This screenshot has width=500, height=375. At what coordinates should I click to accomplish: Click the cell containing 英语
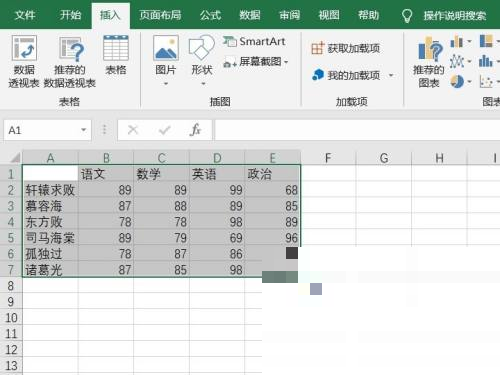[x=217, y=174]
